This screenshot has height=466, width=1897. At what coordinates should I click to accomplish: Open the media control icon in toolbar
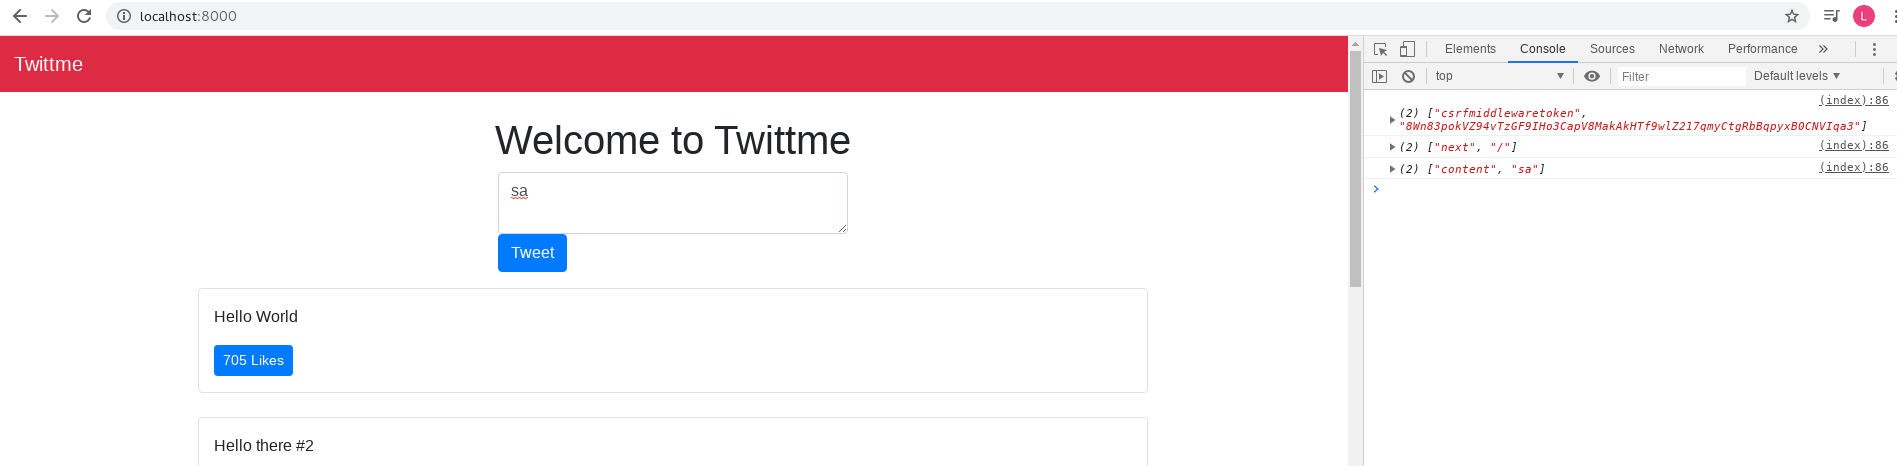pos(1831,16)
